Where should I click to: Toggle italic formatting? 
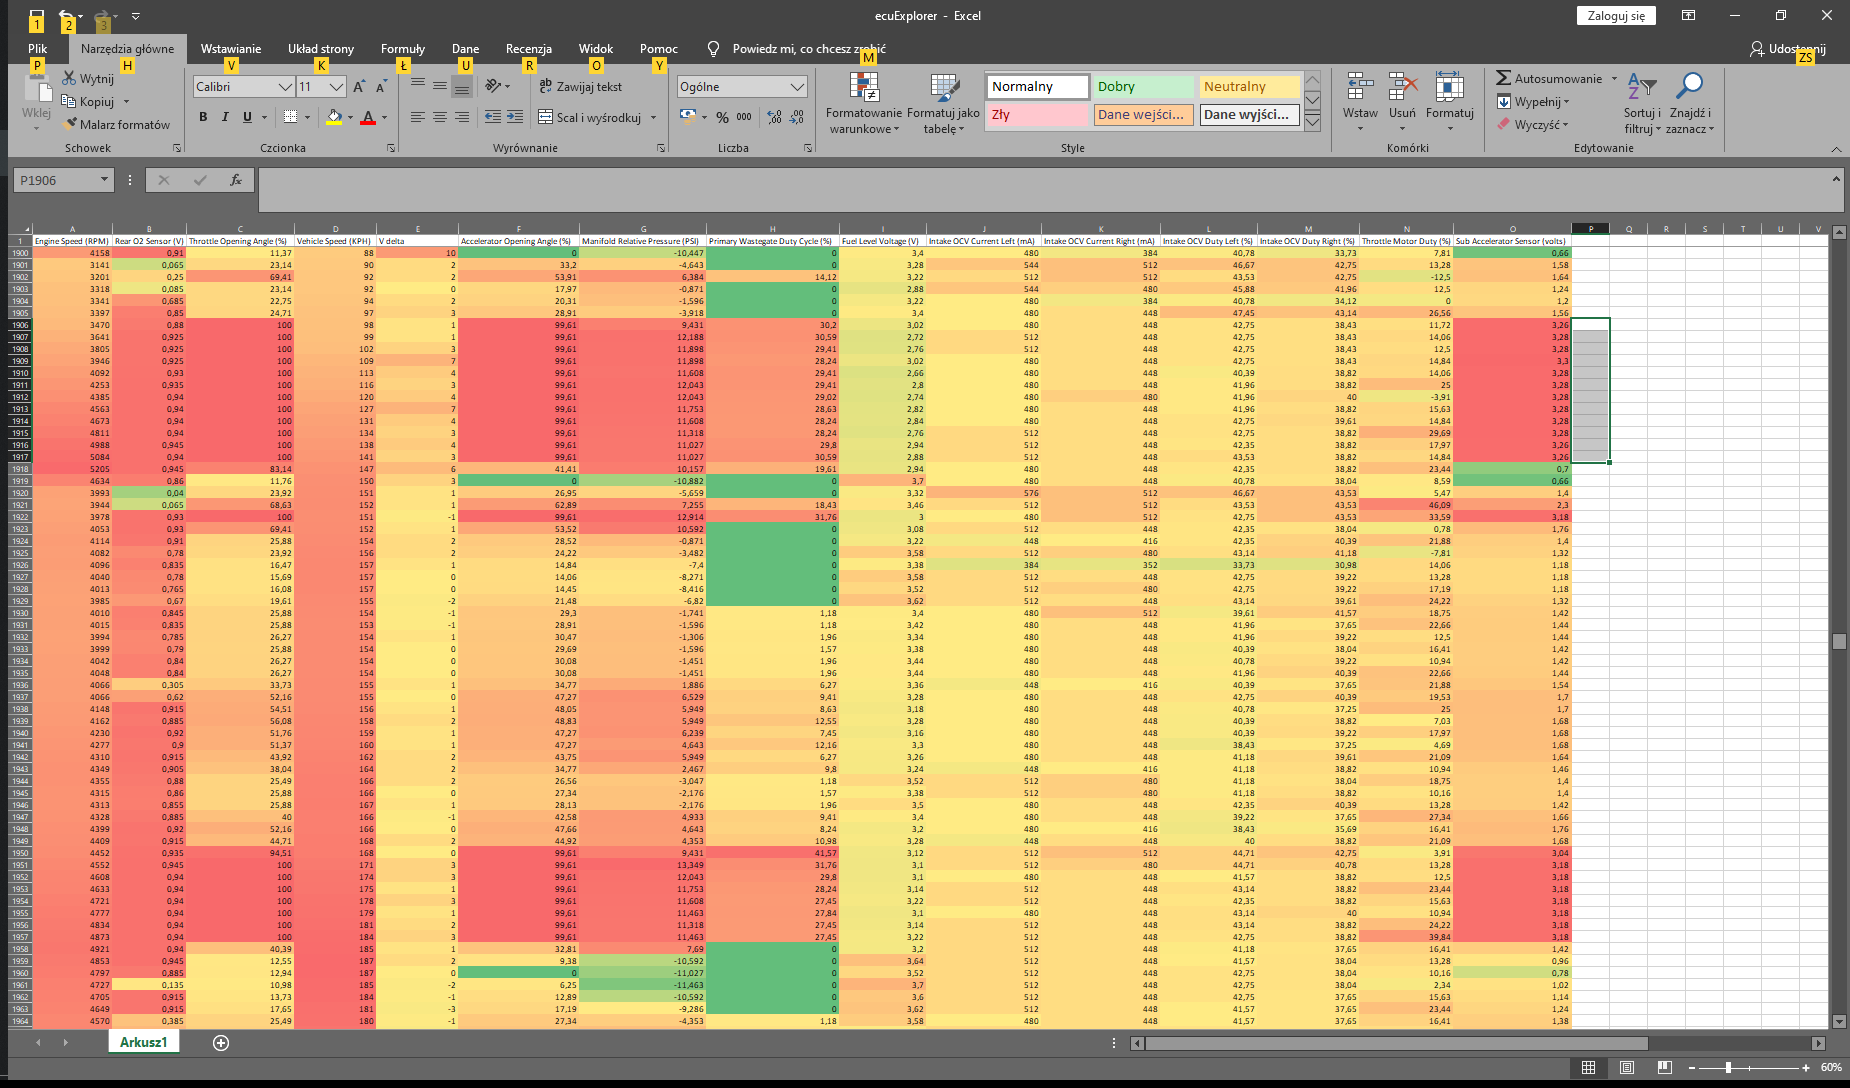[x=225, y=117]
